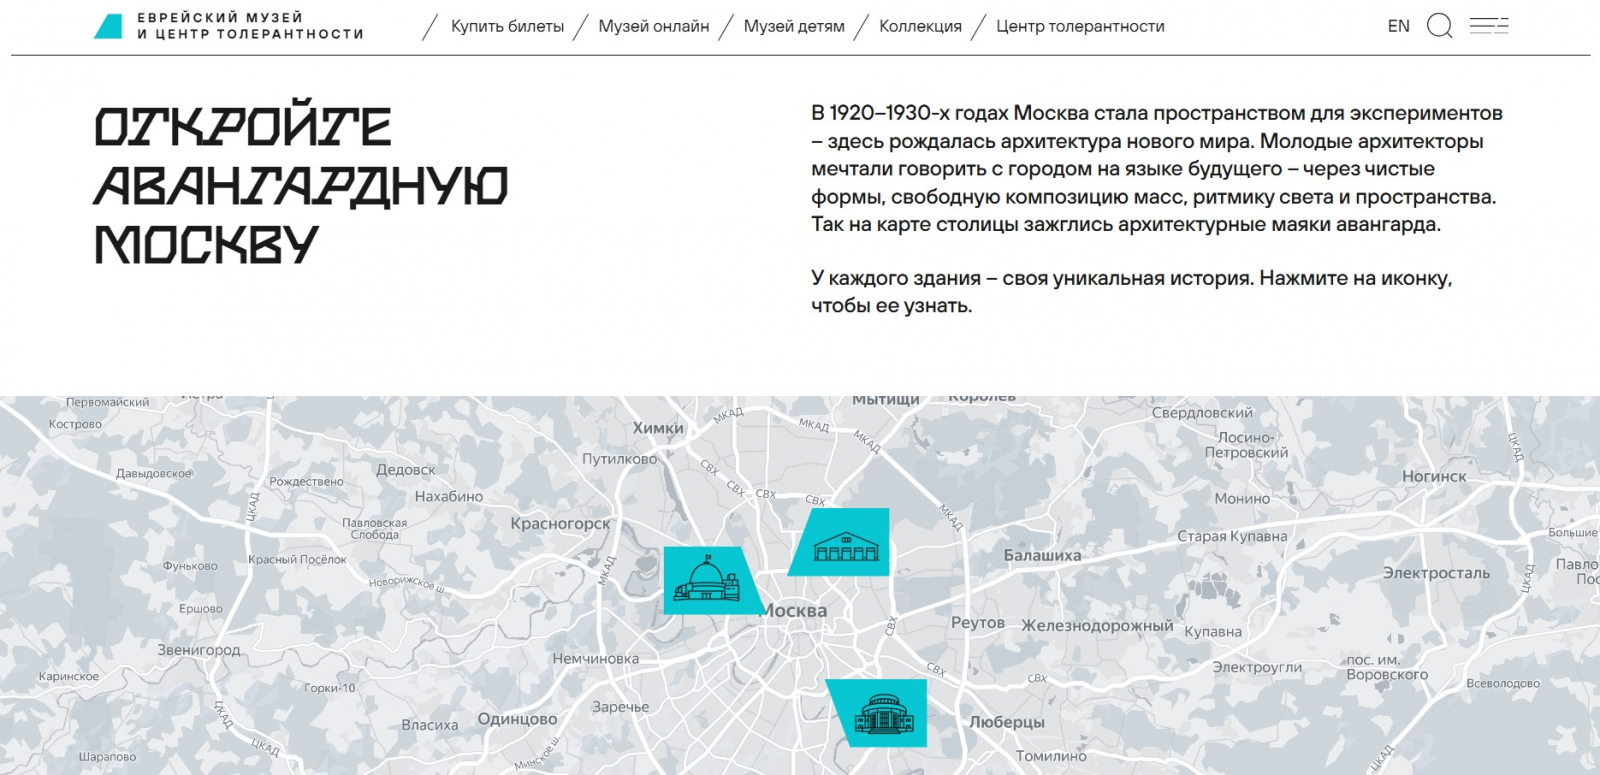Viewport: 1600px width, 775px height.
Task: Click the Немчиновка map label
Action: pyautogui.click(x=596, y=658)
